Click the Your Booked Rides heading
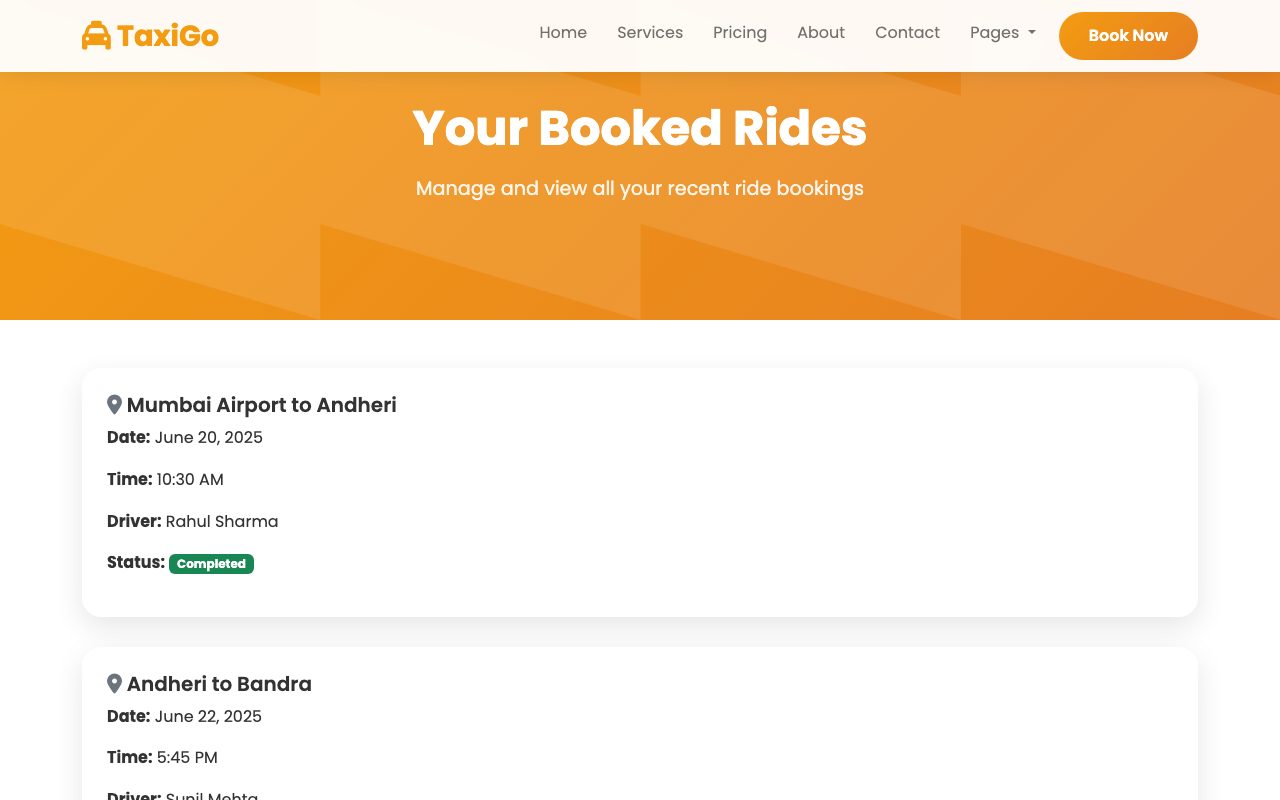This screenshot has width=1280, height=800. (640, 128)
